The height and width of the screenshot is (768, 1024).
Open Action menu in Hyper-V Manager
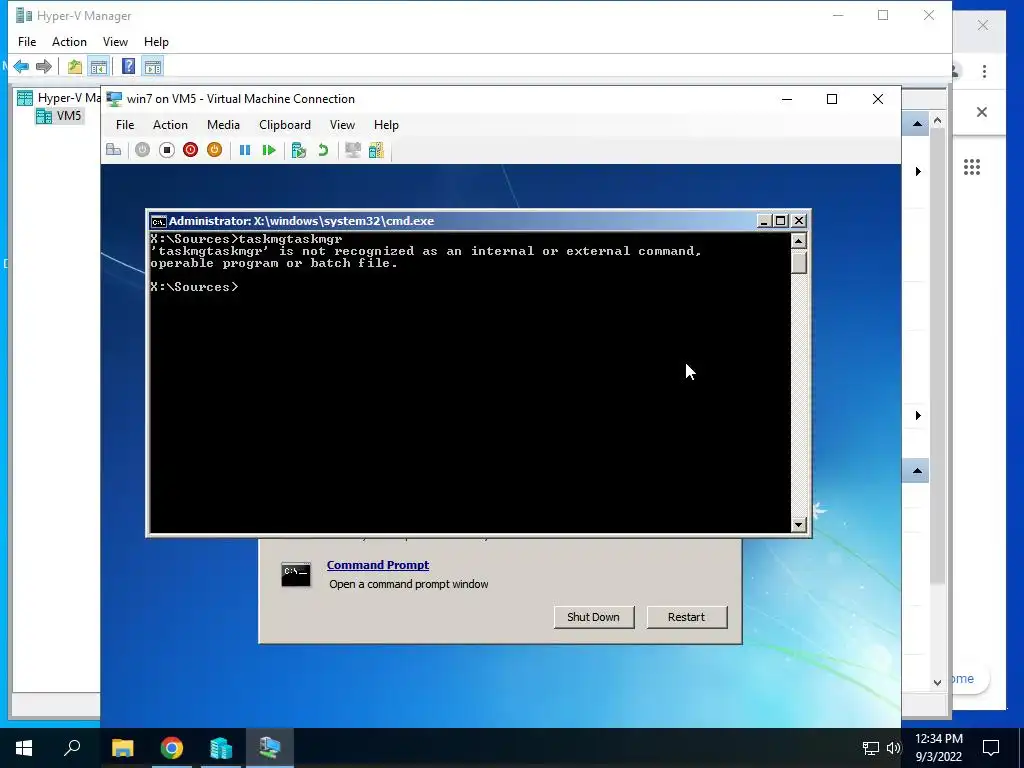pos(69,42)
